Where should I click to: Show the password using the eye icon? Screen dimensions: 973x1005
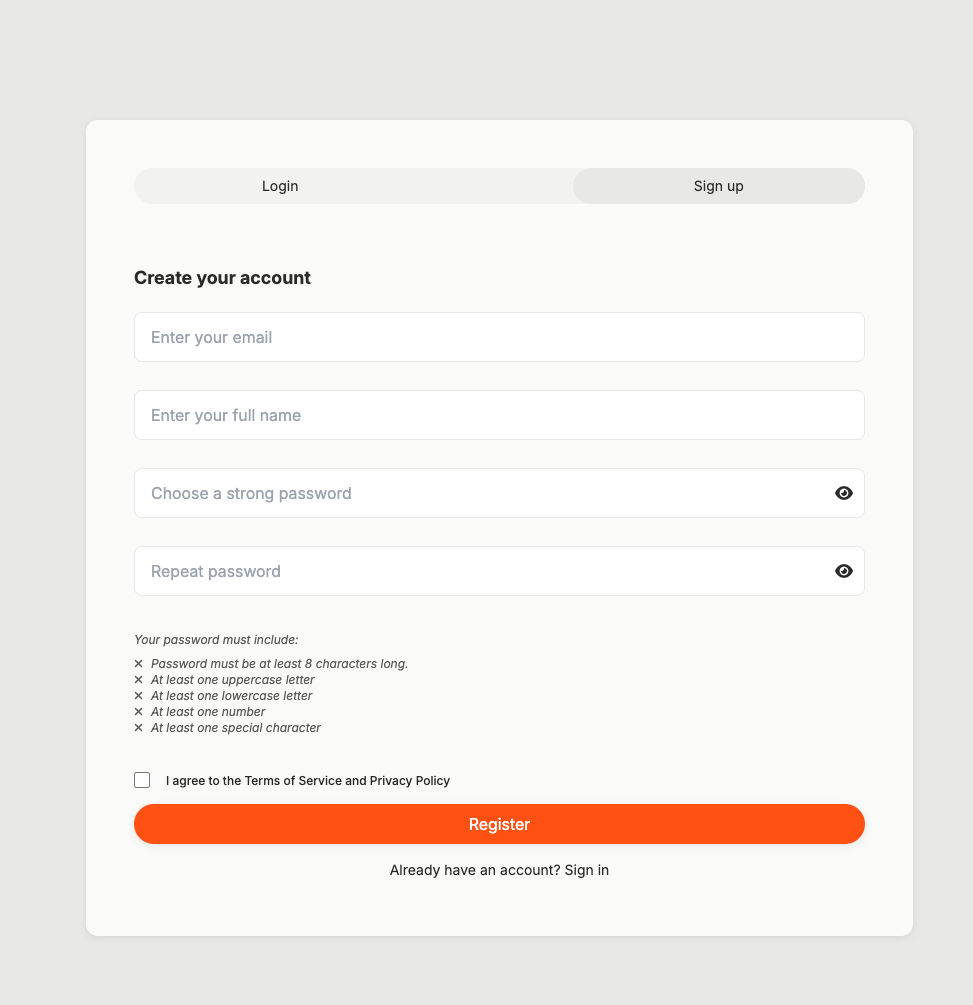coord(844,493)
